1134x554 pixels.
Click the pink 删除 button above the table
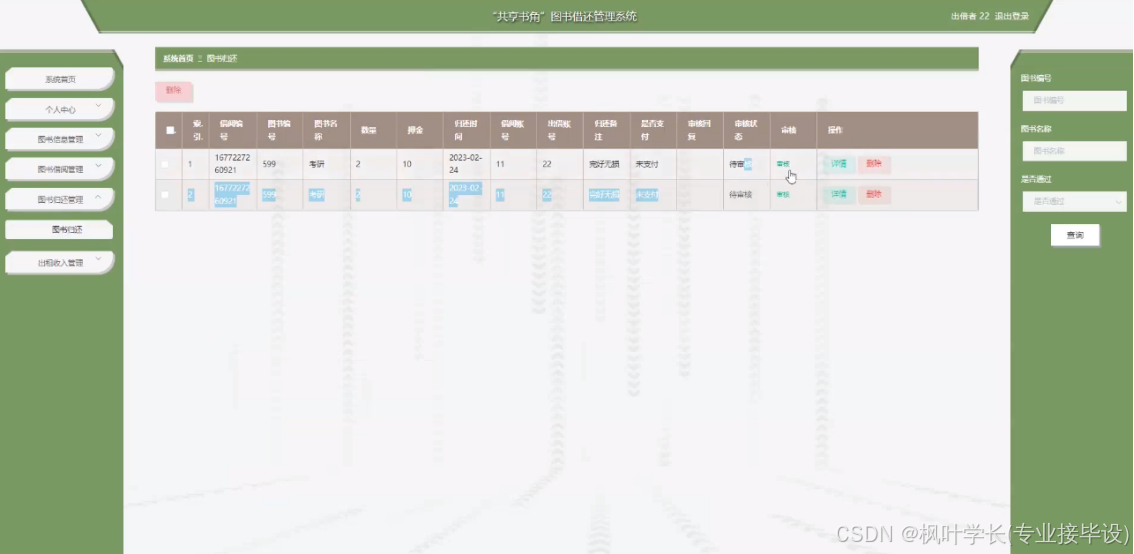[174, 90]
